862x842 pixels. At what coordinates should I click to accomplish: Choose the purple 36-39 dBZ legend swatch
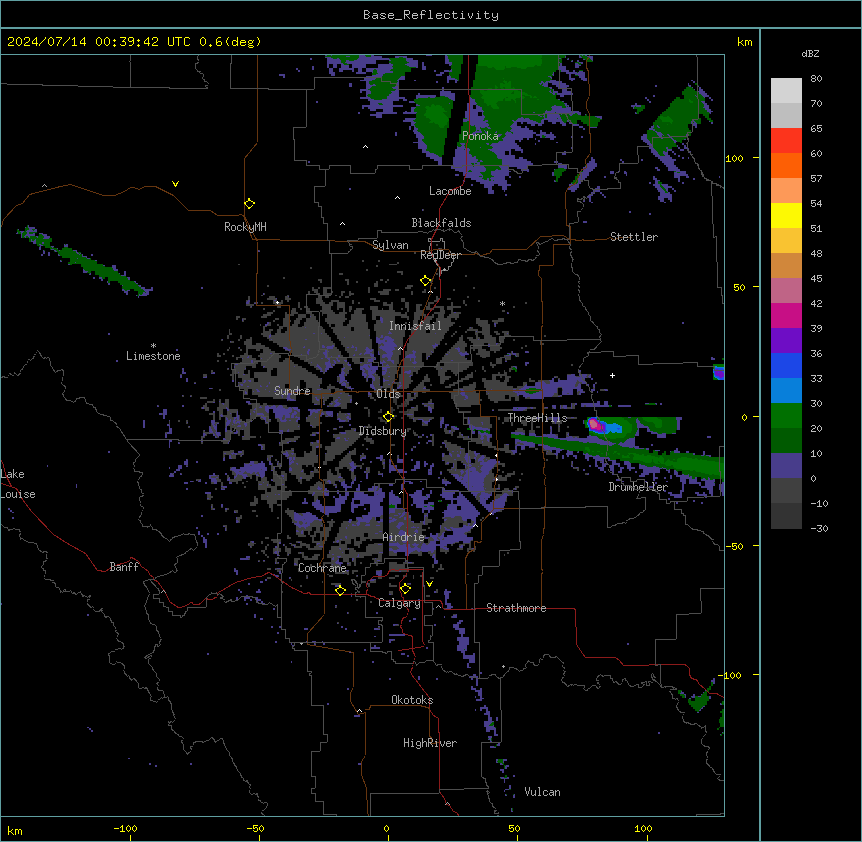[x=786, y=341]
